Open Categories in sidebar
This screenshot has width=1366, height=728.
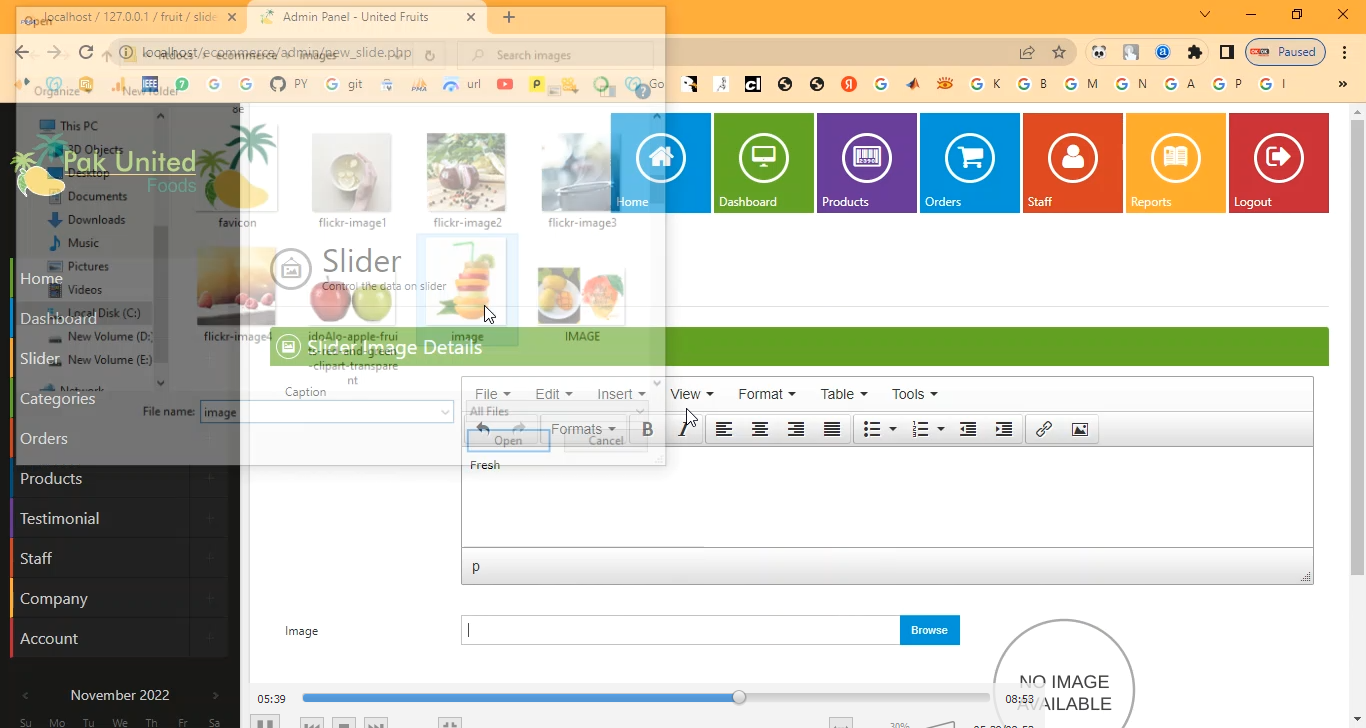point(58,399)
